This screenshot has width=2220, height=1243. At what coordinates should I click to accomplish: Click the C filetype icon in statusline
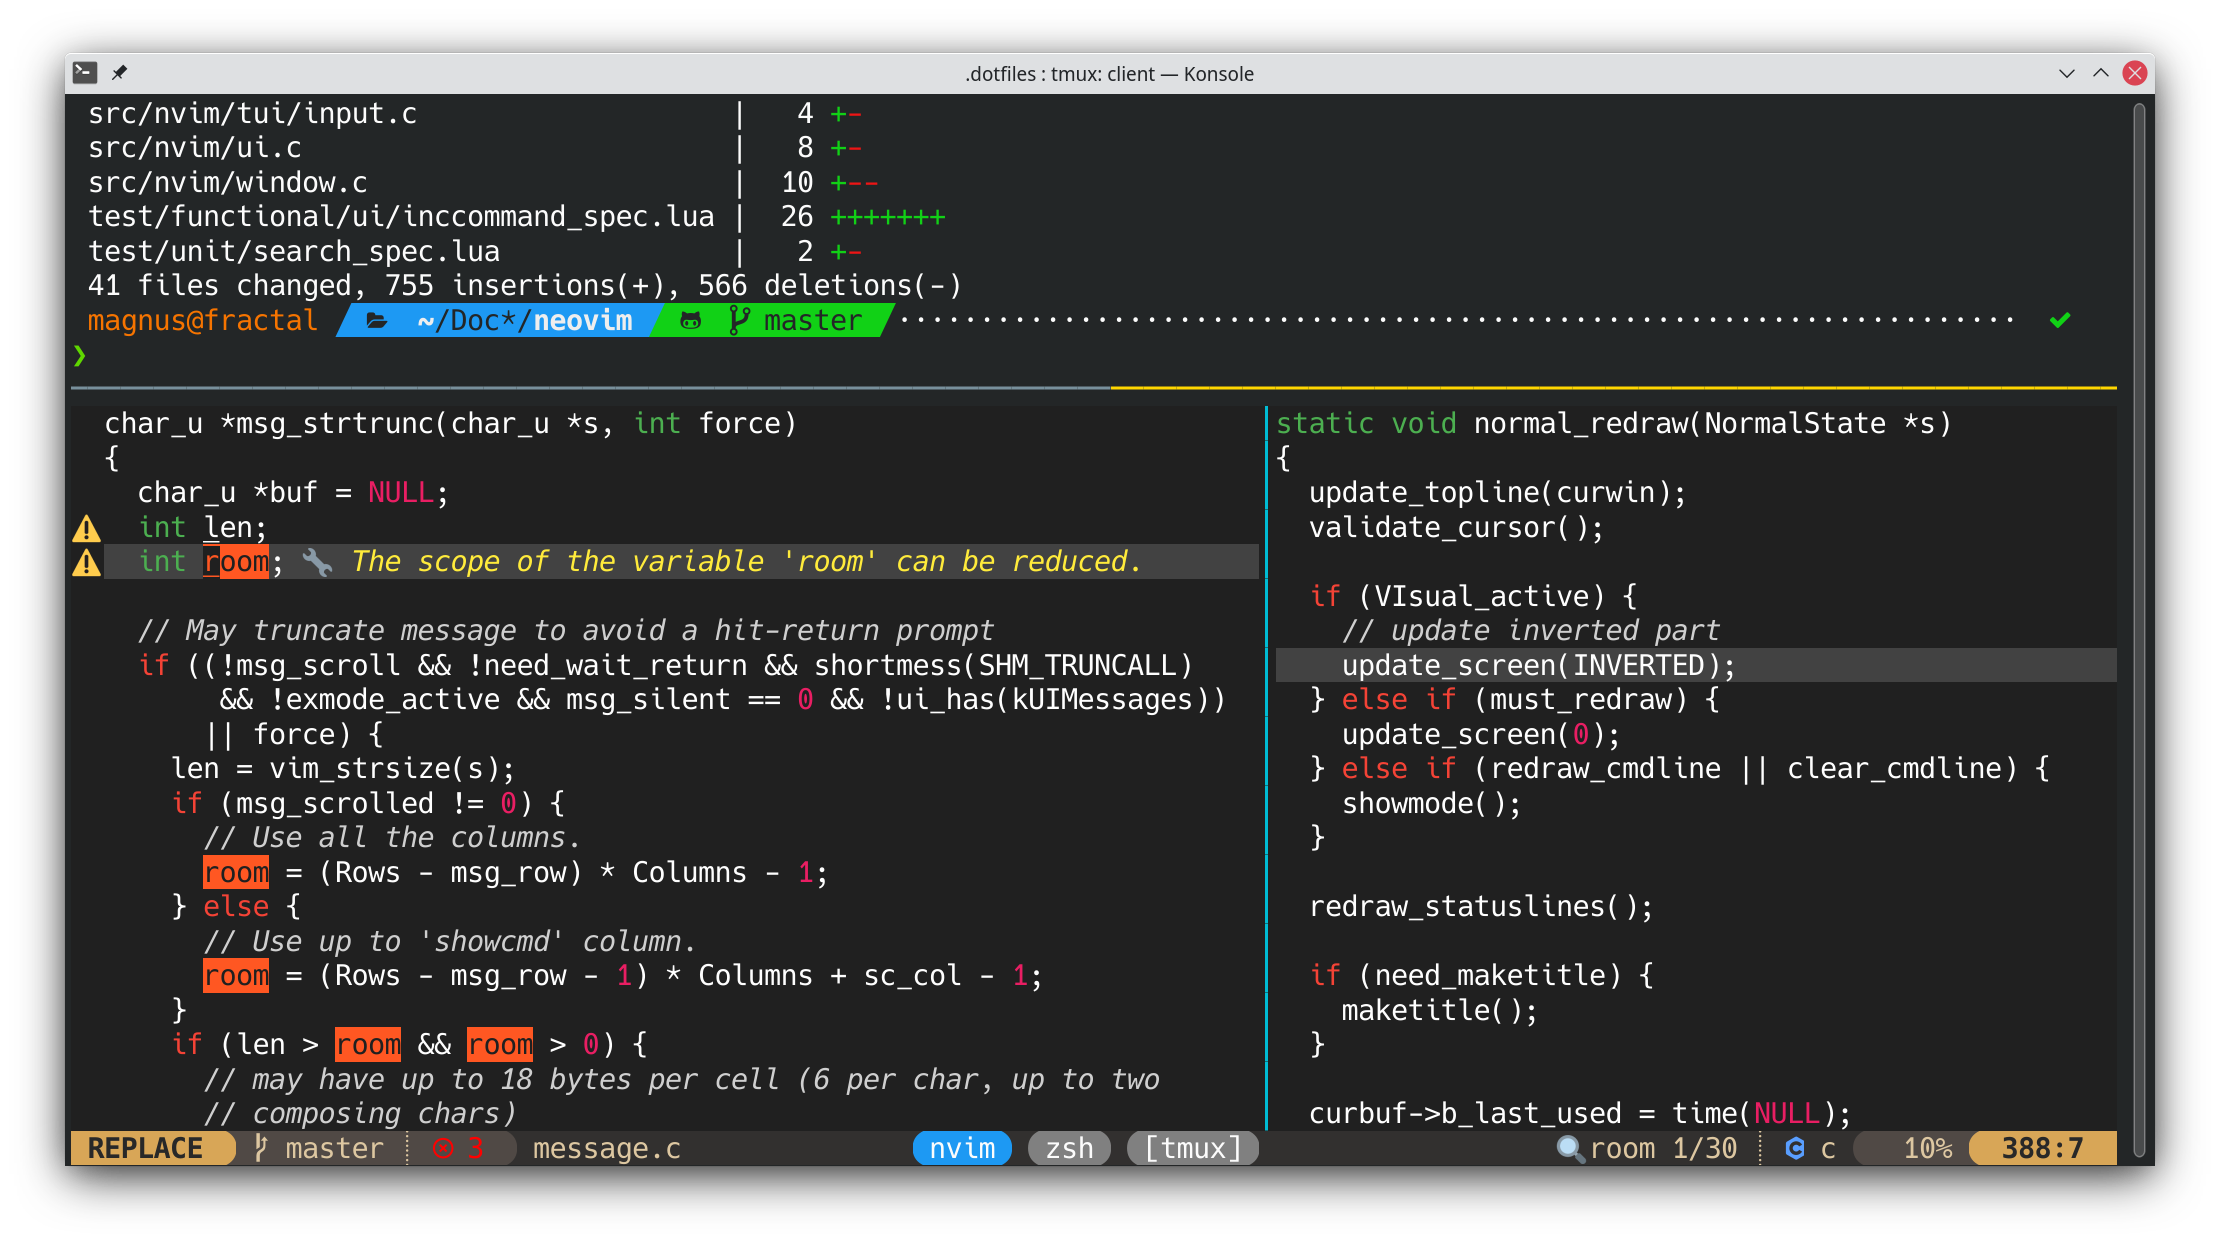(x=1795, y=1148)
